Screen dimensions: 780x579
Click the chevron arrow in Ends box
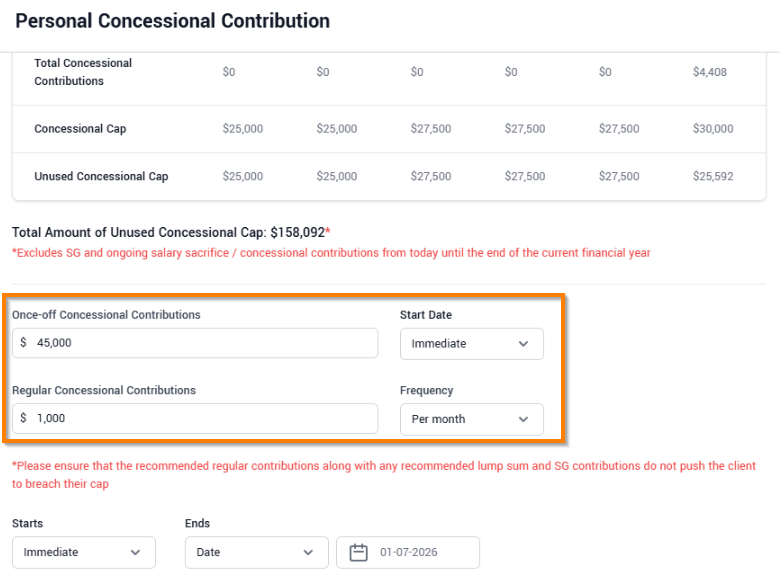pos(308,552)
